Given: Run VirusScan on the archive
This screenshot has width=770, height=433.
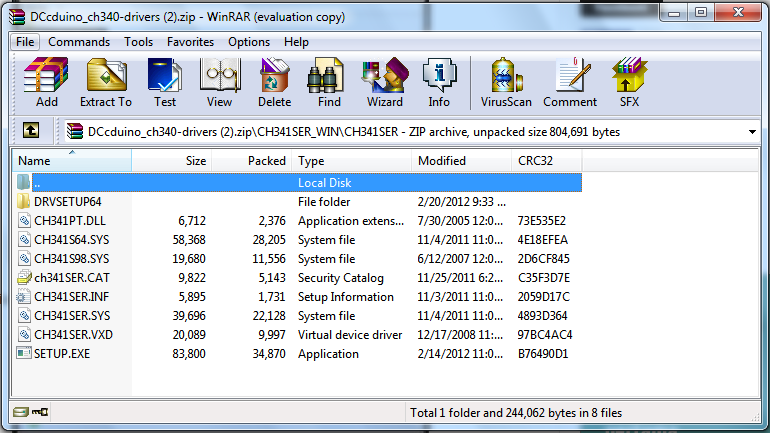Looking at the screenshot, I should pyautogui.click(x=506, y=75).
